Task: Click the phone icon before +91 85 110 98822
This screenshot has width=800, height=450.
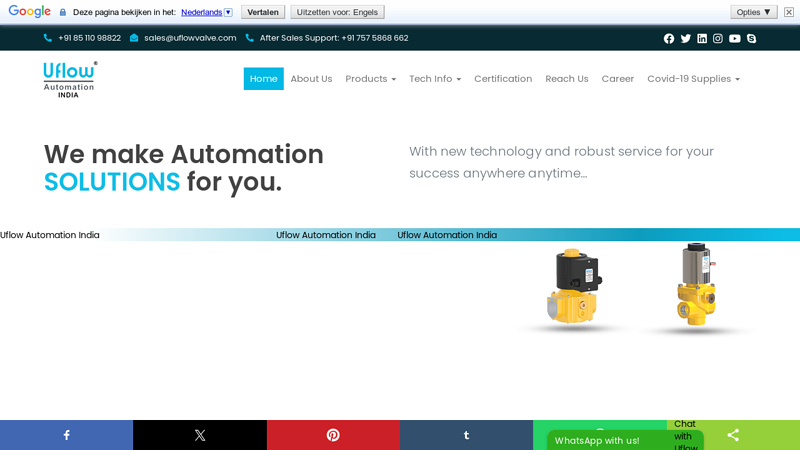Action: coord(47,38)
